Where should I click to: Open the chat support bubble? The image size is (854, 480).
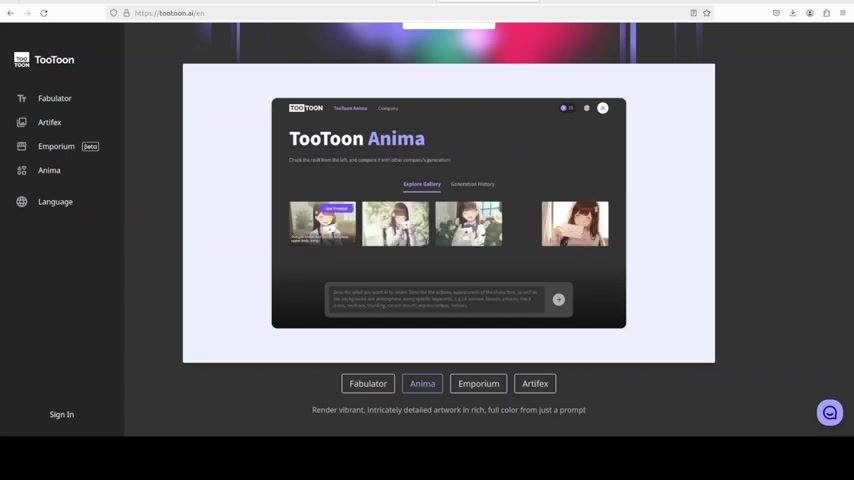point(829,413)
